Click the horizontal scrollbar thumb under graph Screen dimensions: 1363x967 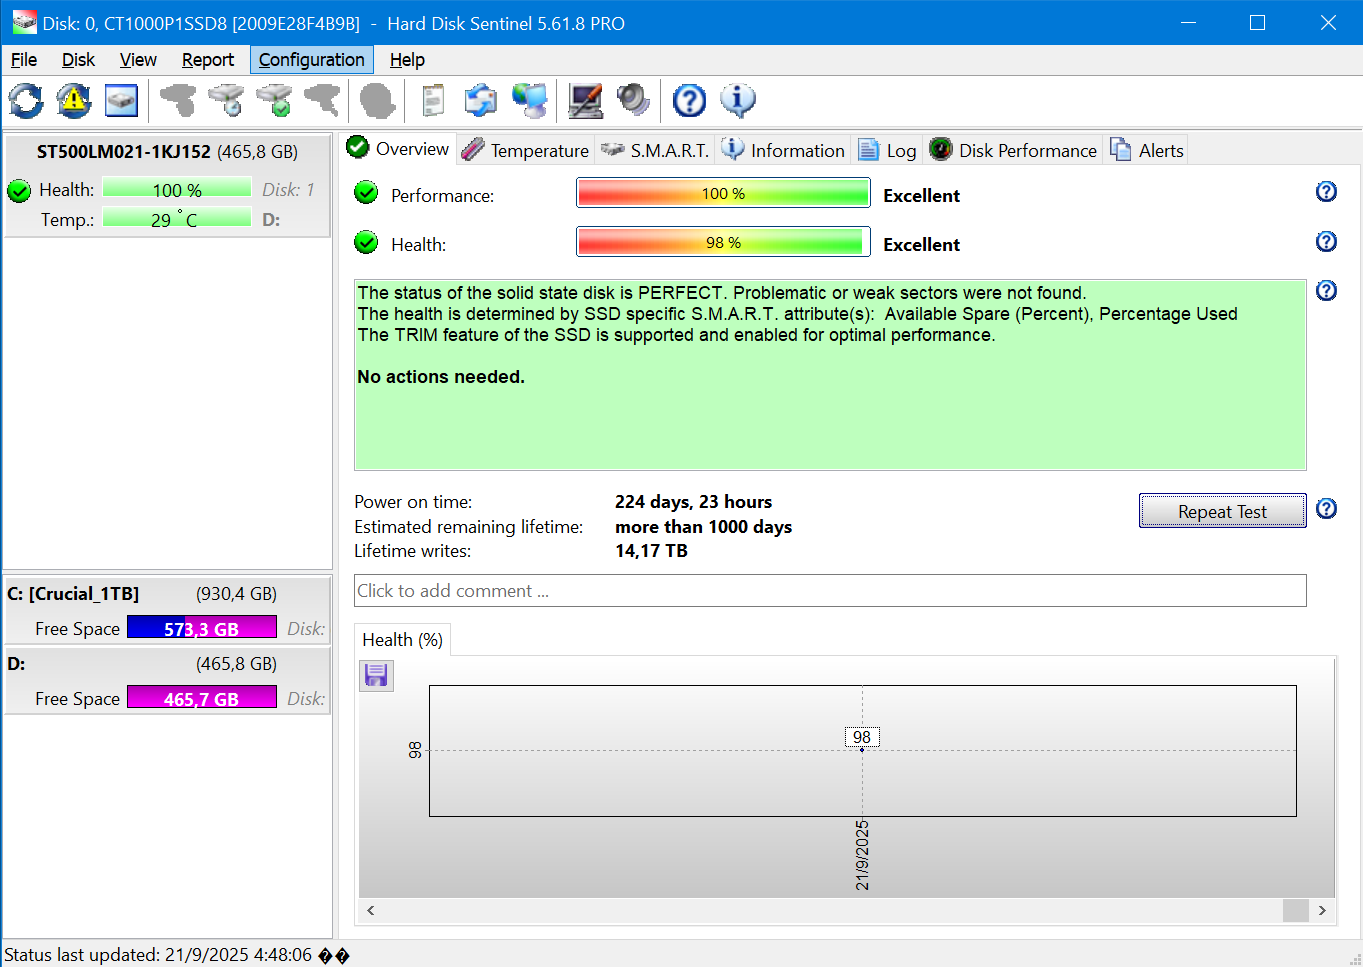click(x=1296, y=910)
